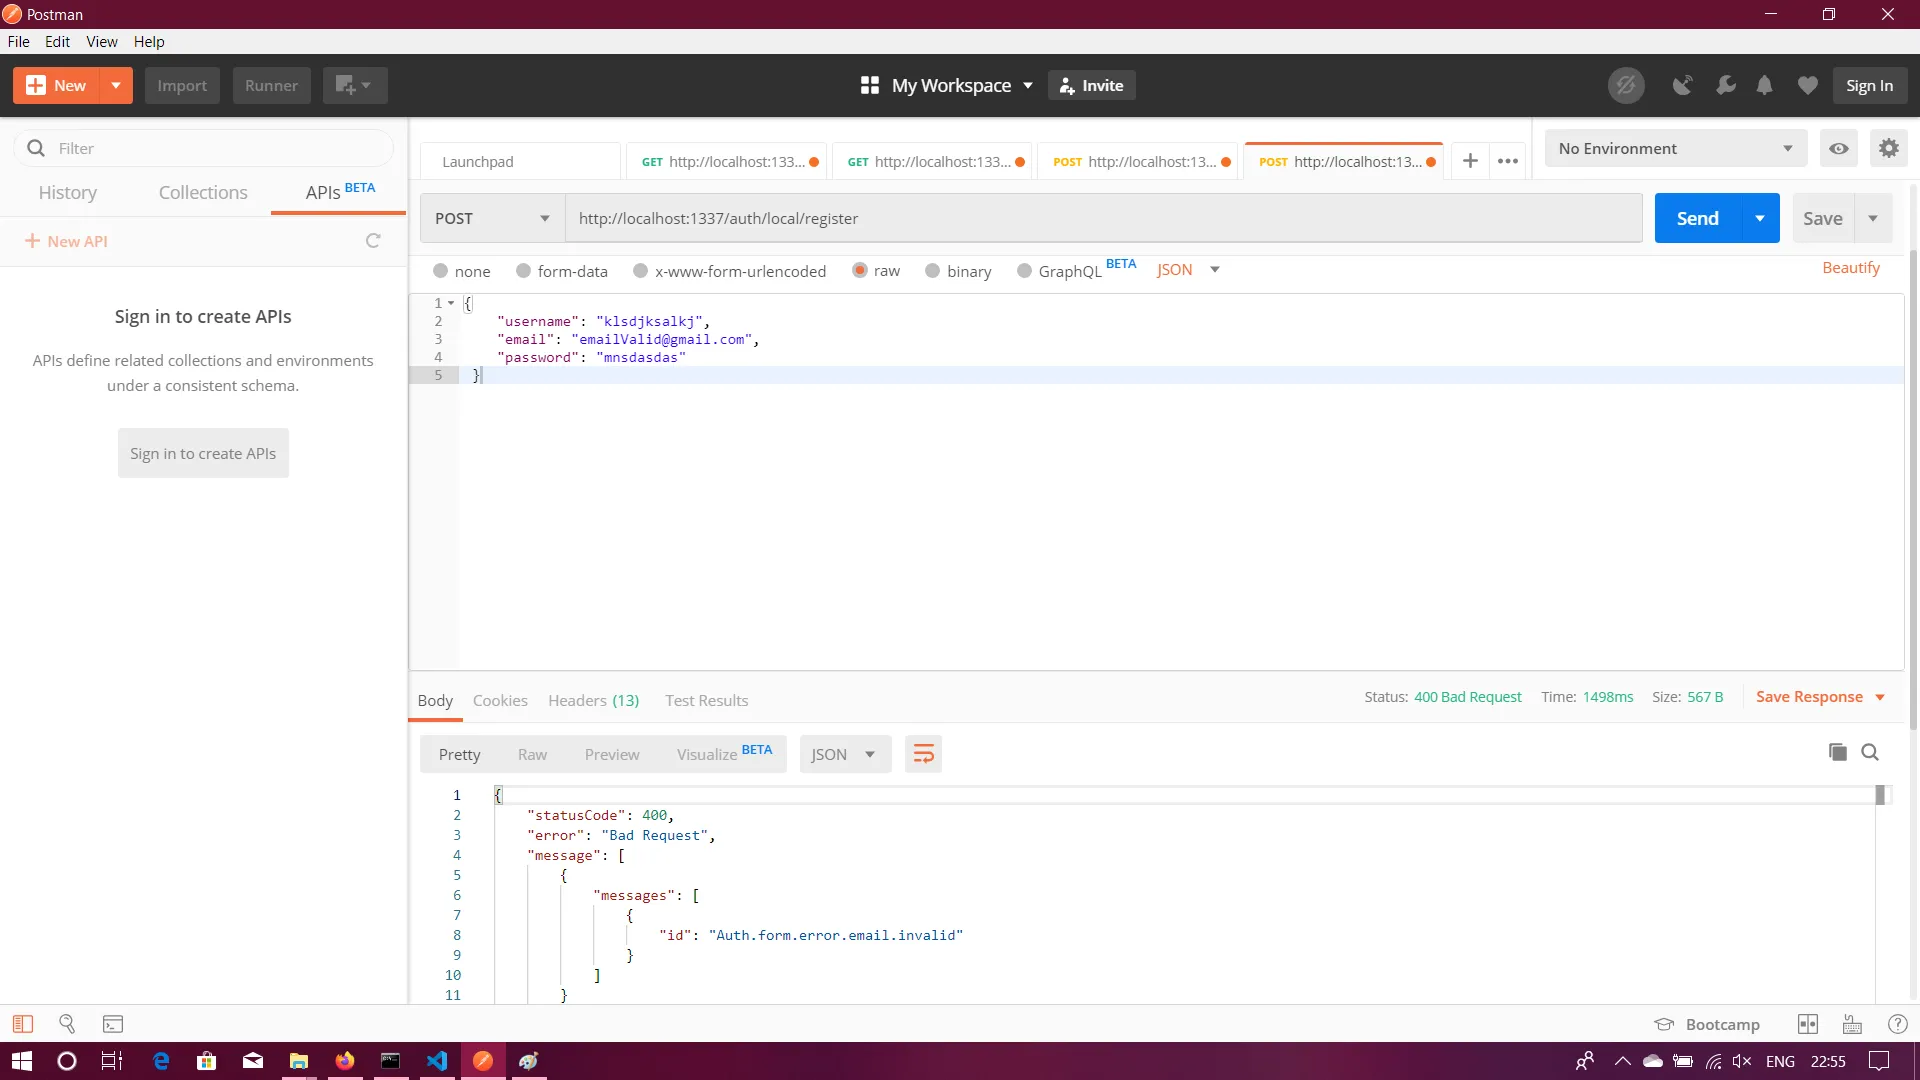Choose the none body option
The image size is (1920, 1080).
tap(461, 271)
